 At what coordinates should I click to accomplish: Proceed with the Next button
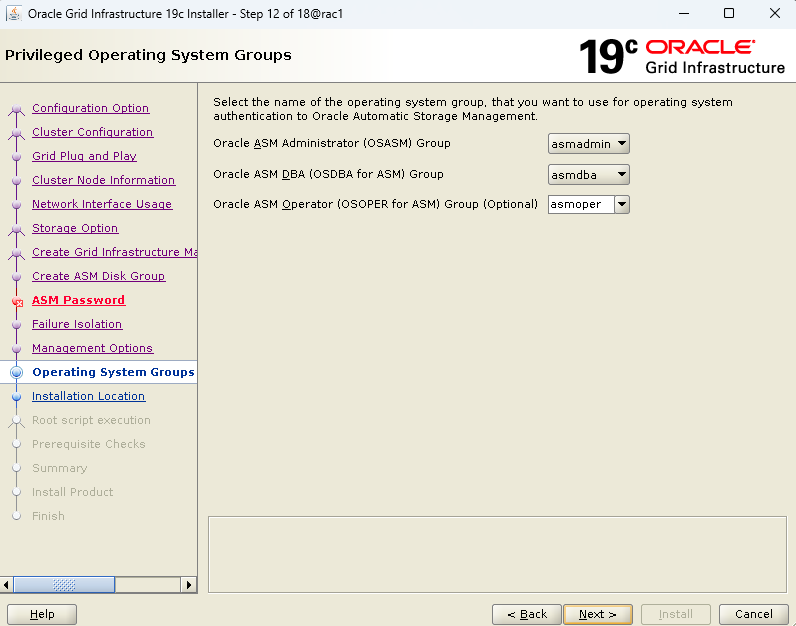click(x=598, y=614)
